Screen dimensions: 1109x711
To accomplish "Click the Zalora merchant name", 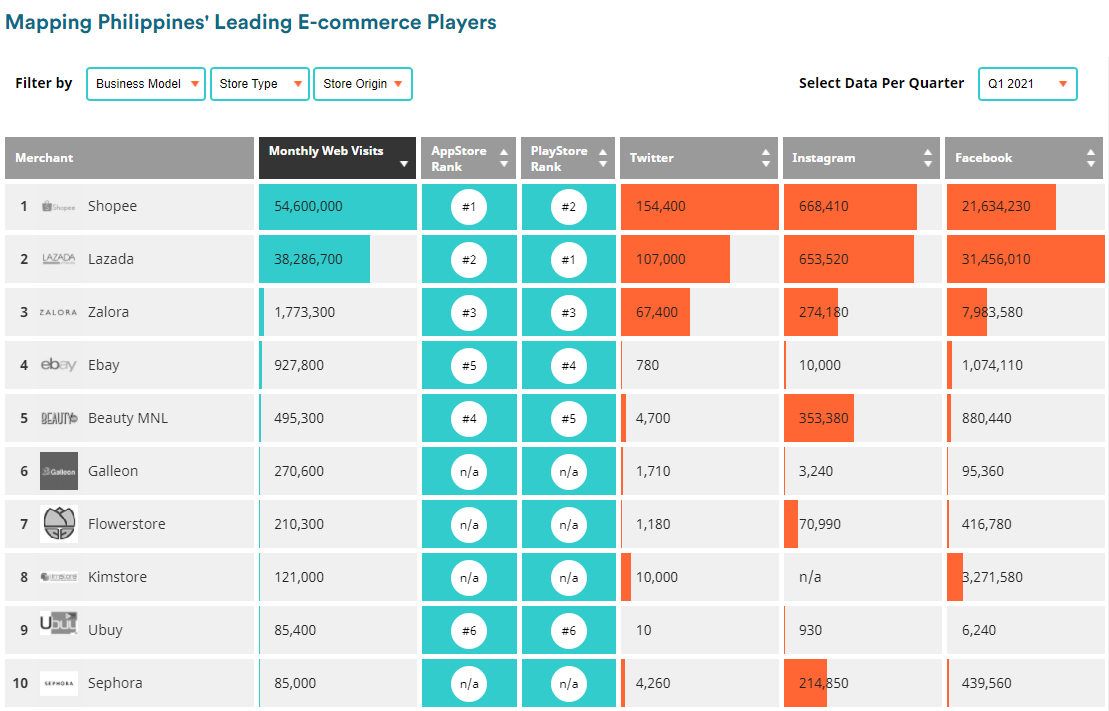I will point(108,312).
